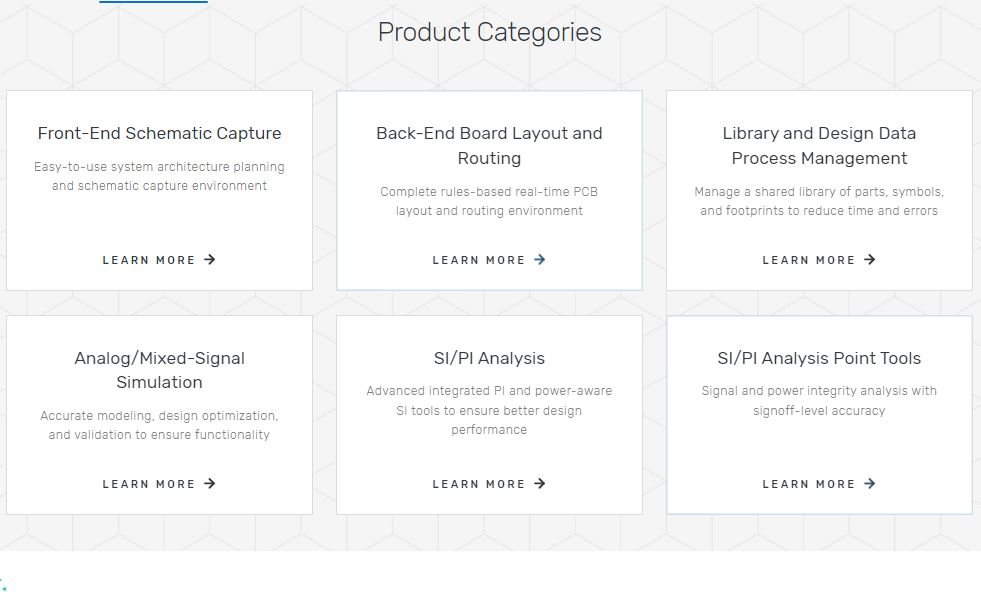Screen dimensions: 981x592
Task: Click the arrow icon on SI/PI Analysis Point Tools card
Action: pos(868,484)
